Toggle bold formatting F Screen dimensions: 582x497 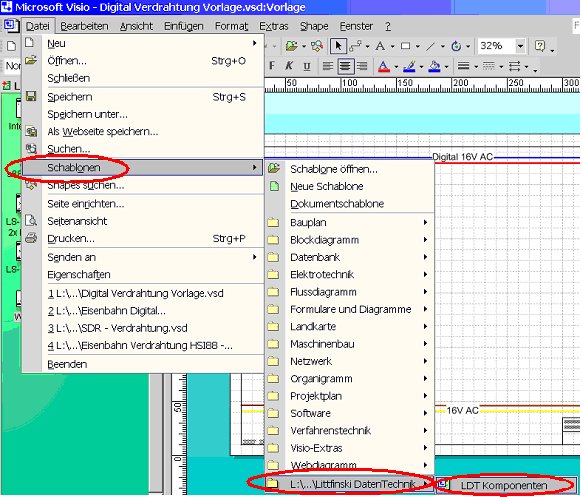pos(272,66)
